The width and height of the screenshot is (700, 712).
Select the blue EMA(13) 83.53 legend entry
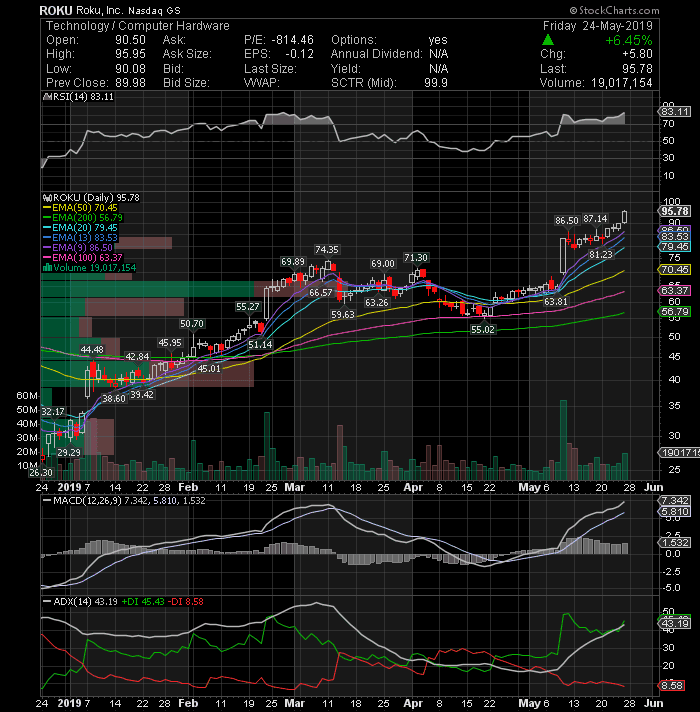click(x=80, y=237)
